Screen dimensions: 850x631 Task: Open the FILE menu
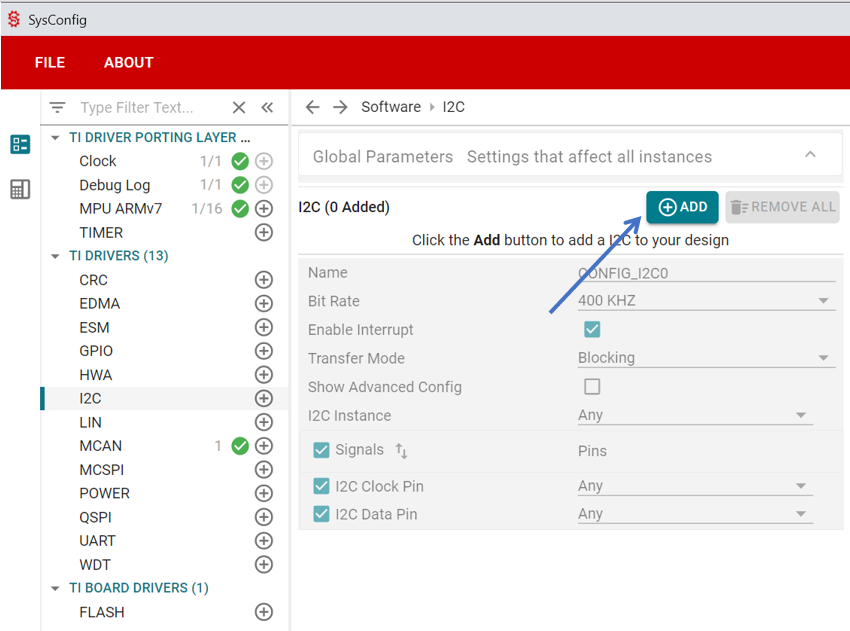point(50,62)
